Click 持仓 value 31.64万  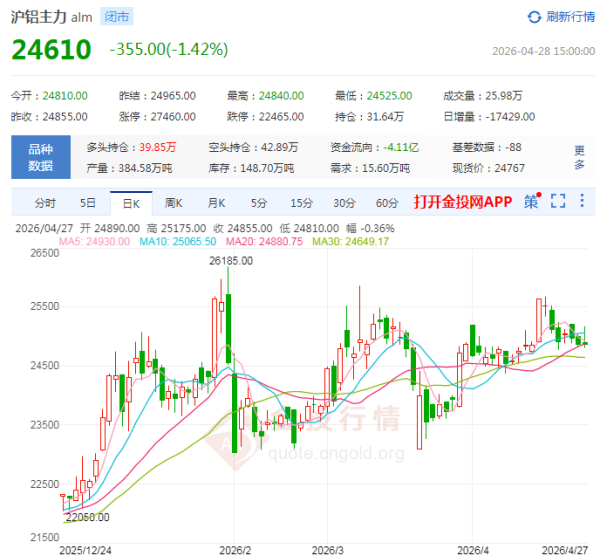(x=385, y=117)
